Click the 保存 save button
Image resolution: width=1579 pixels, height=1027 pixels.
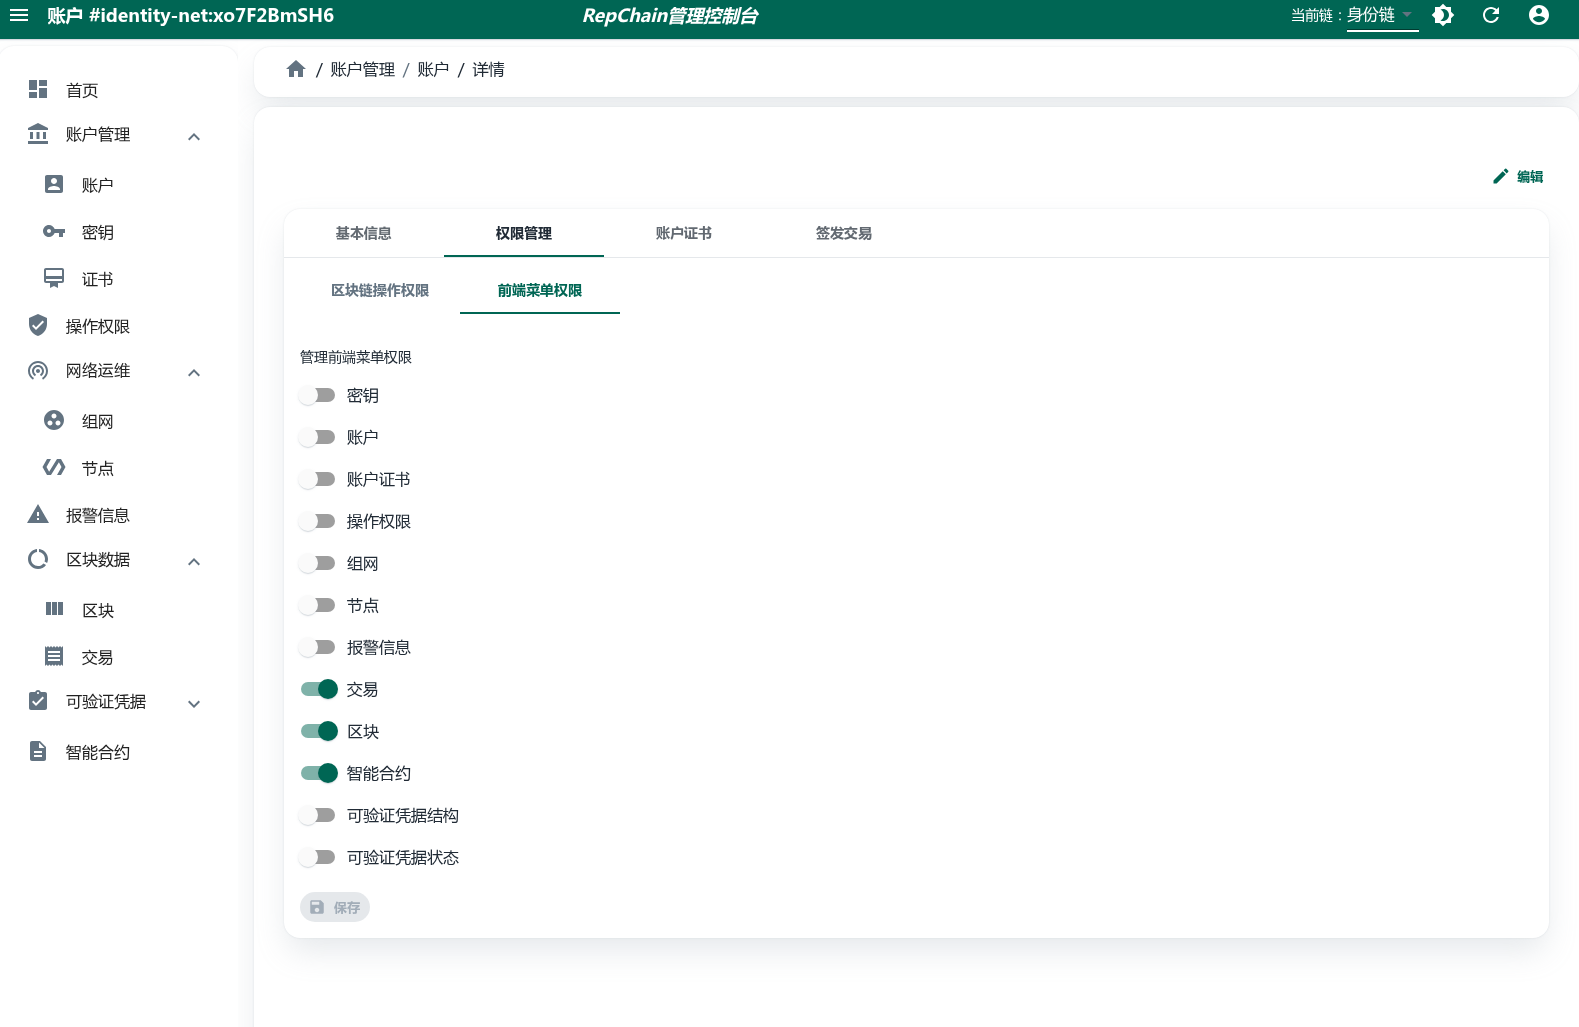[x=335, y=907]
